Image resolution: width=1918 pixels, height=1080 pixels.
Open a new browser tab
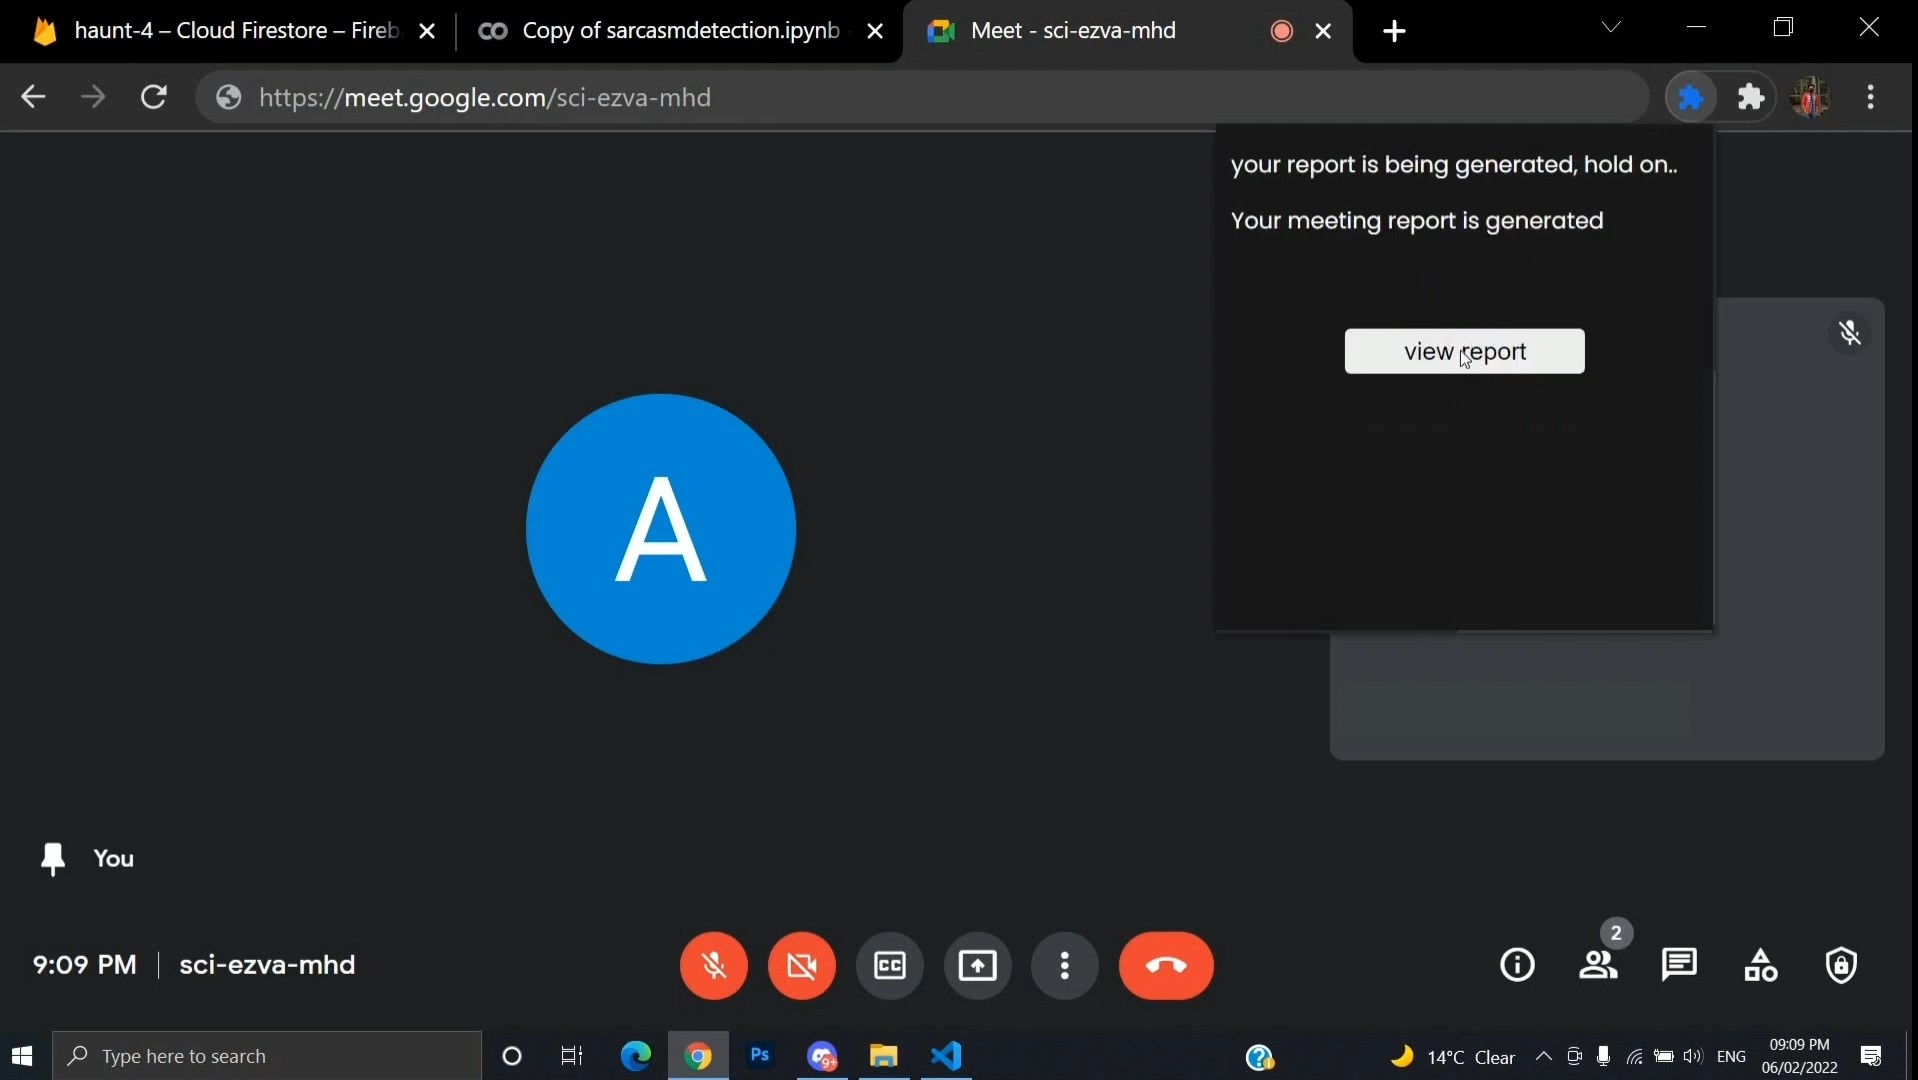[x=1395, y=32]
